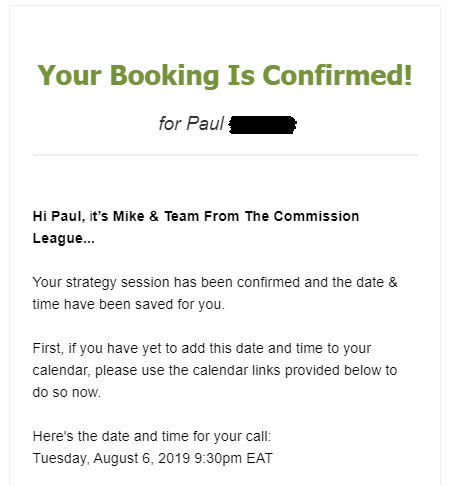
Task: Click 'Your strategy session has been confirmed' sentence
Action: (166, 282)
